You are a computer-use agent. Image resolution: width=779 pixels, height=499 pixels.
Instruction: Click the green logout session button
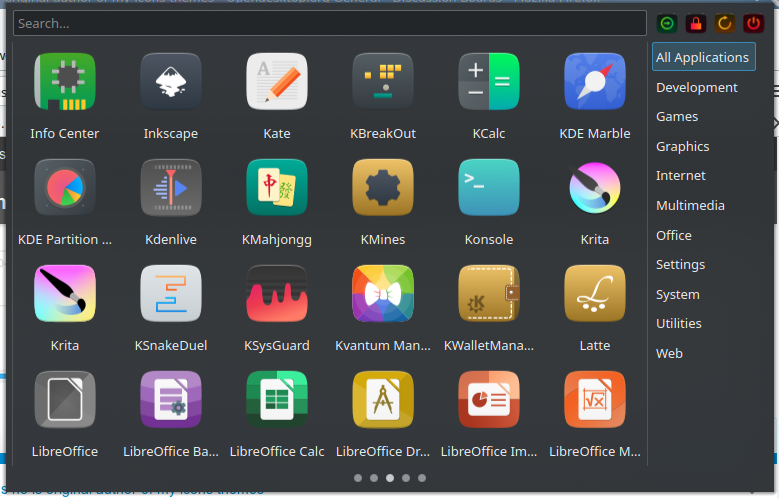coord(667,23)
